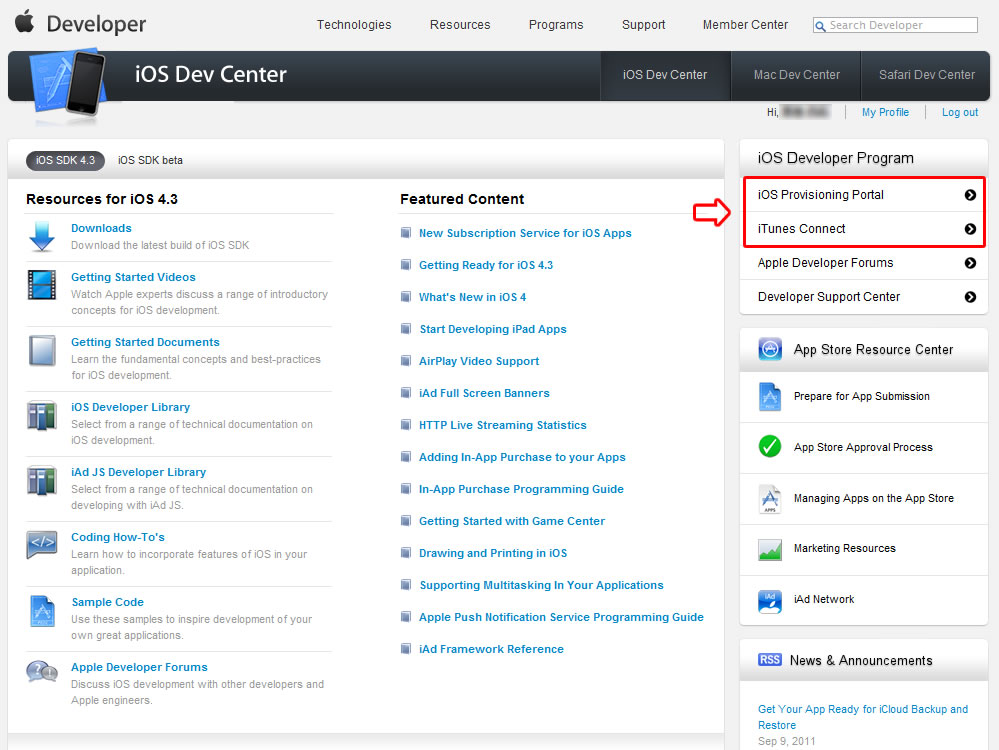Image resolution: width=999 pixels, height=750 pixels.
Task: Open Supporting Multitasking In Your Applications link
Action: [x=541, y=585]
